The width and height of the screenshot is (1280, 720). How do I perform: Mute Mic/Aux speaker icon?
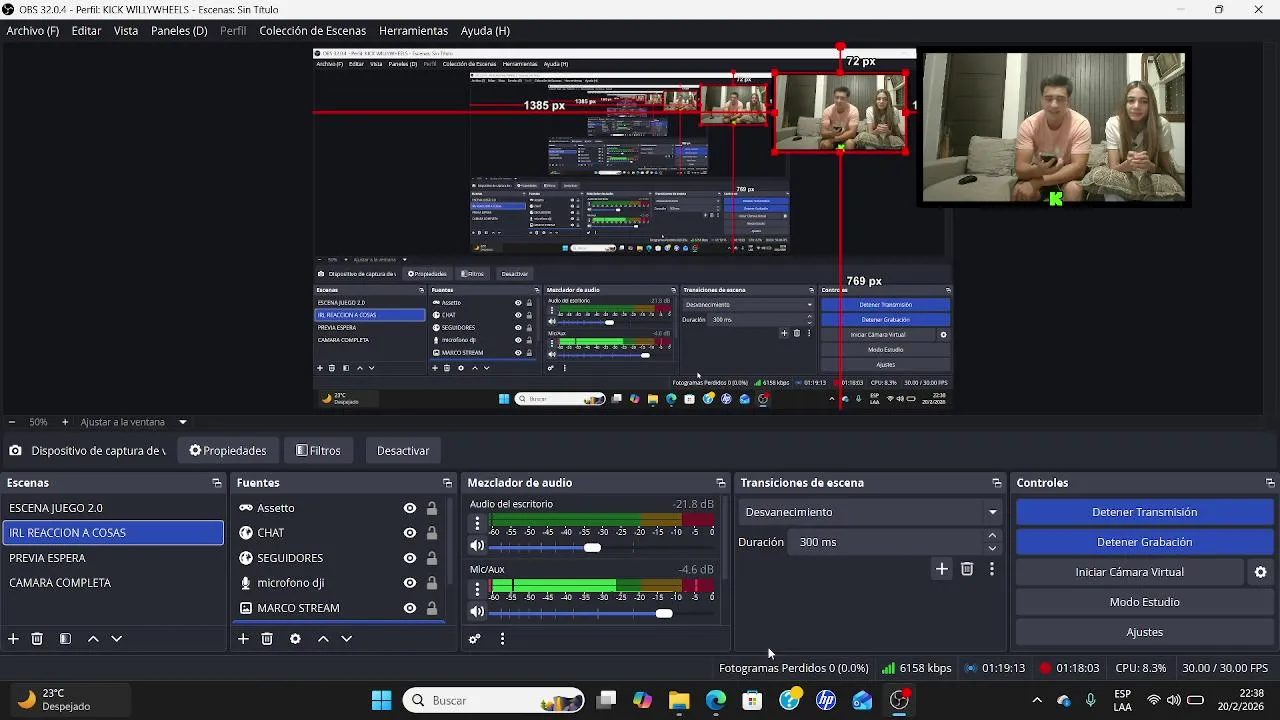(x=477, y=612)
